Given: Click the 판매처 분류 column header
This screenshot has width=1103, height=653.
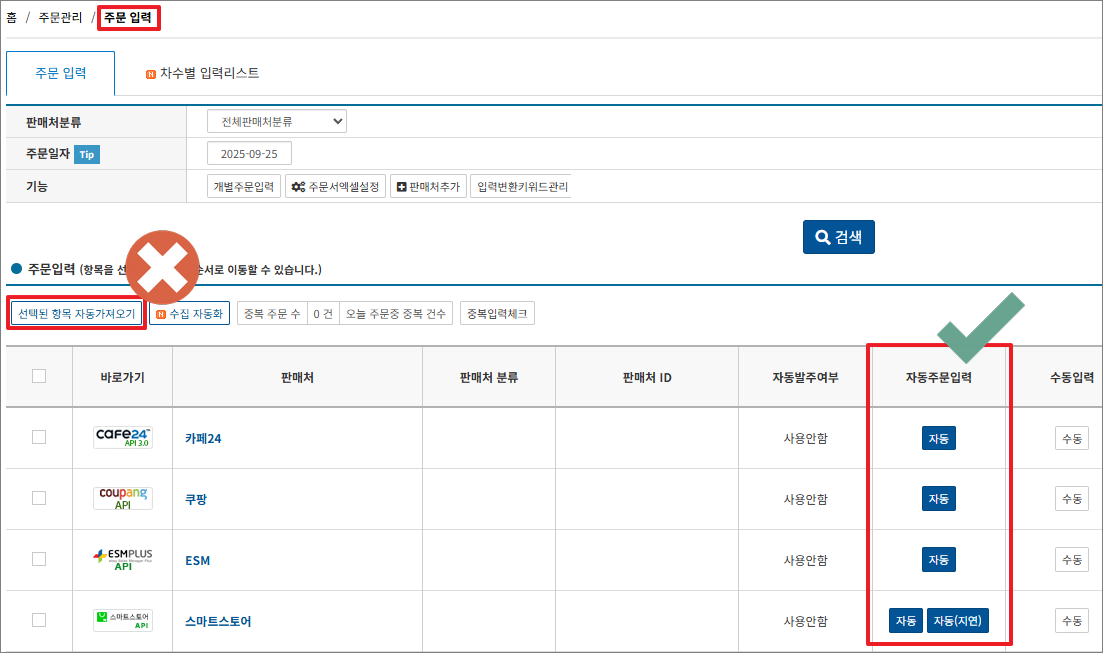Looking at the screenshot, I should [x=489, y=377].
